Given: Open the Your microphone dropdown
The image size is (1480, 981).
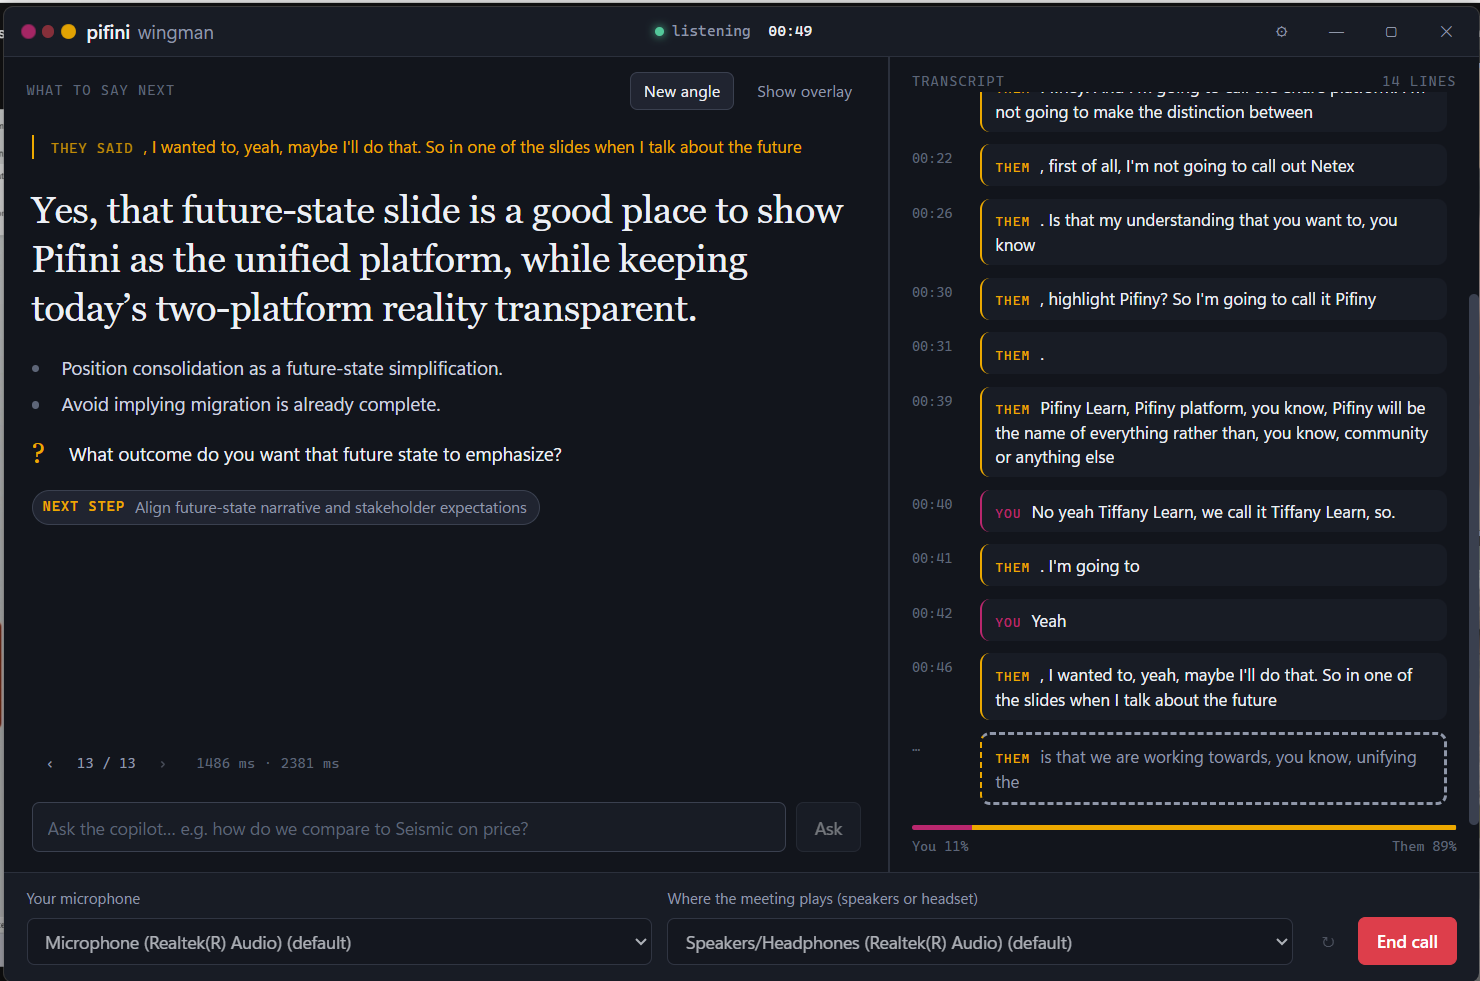Looking at the screenshot, I should pos(339,942).
